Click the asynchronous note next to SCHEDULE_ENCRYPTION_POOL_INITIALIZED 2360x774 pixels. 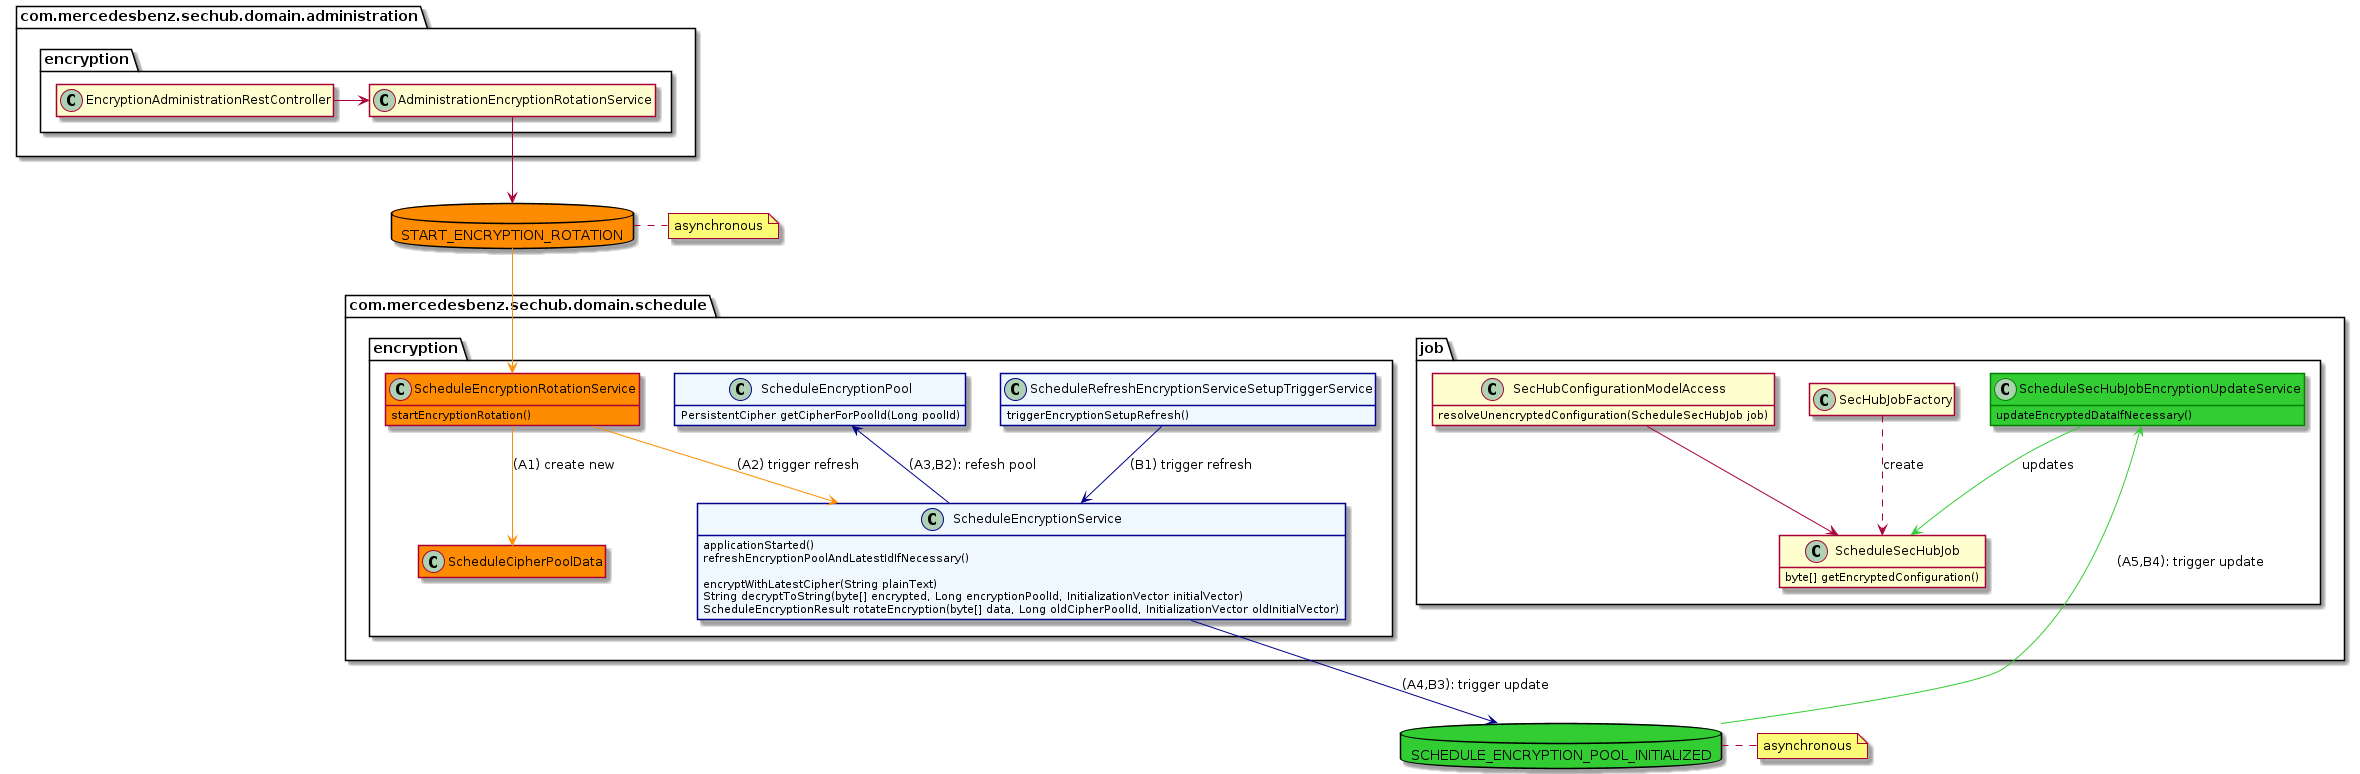click(x=1812, y=746)
